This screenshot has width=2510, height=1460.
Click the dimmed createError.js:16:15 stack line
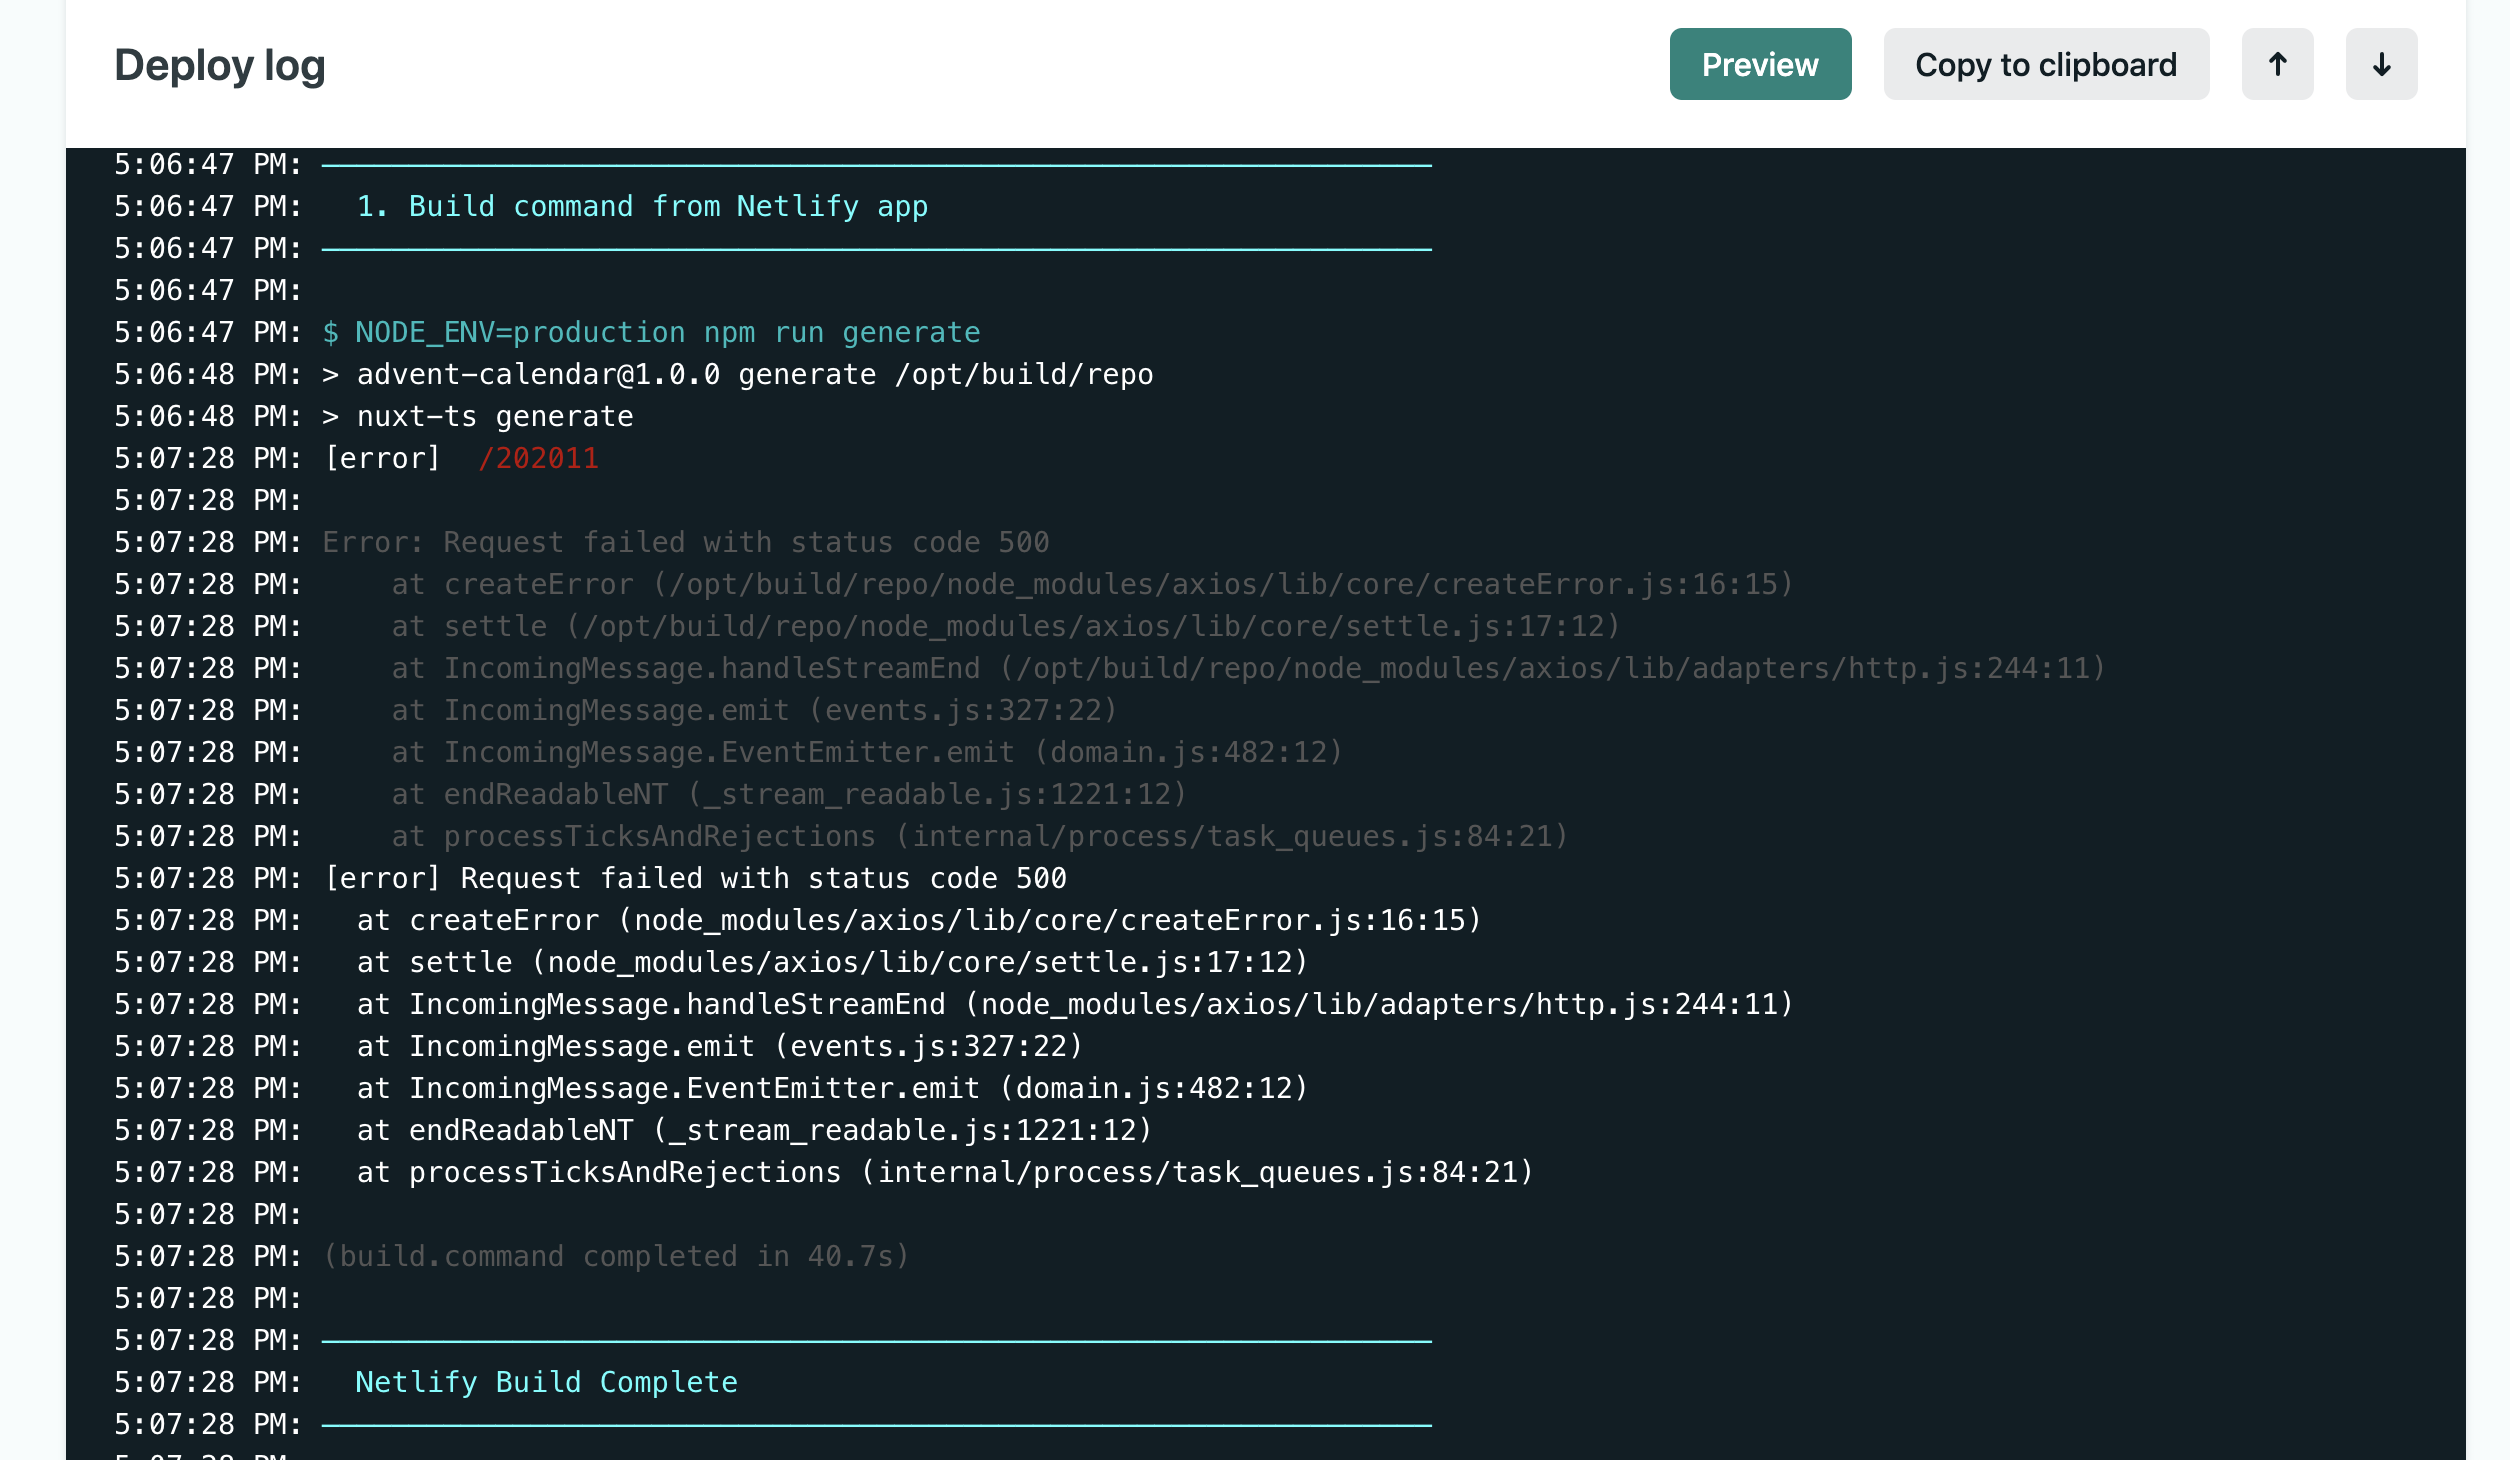(1091, 584)
